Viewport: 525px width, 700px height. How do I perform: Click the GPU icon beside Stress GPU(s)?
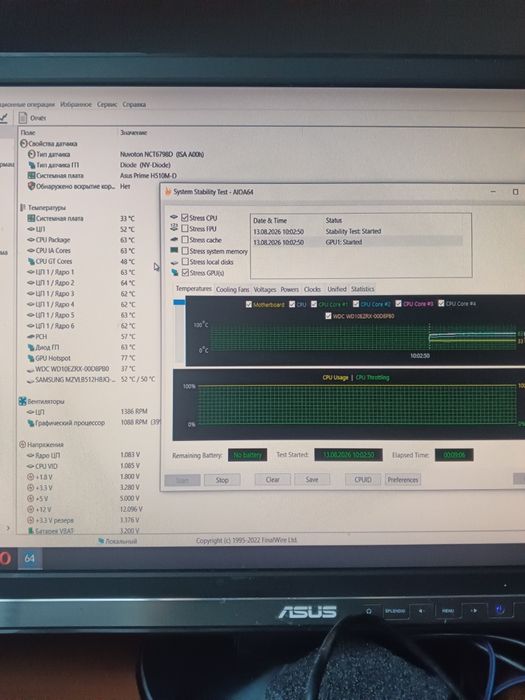(x=175, y=272)
